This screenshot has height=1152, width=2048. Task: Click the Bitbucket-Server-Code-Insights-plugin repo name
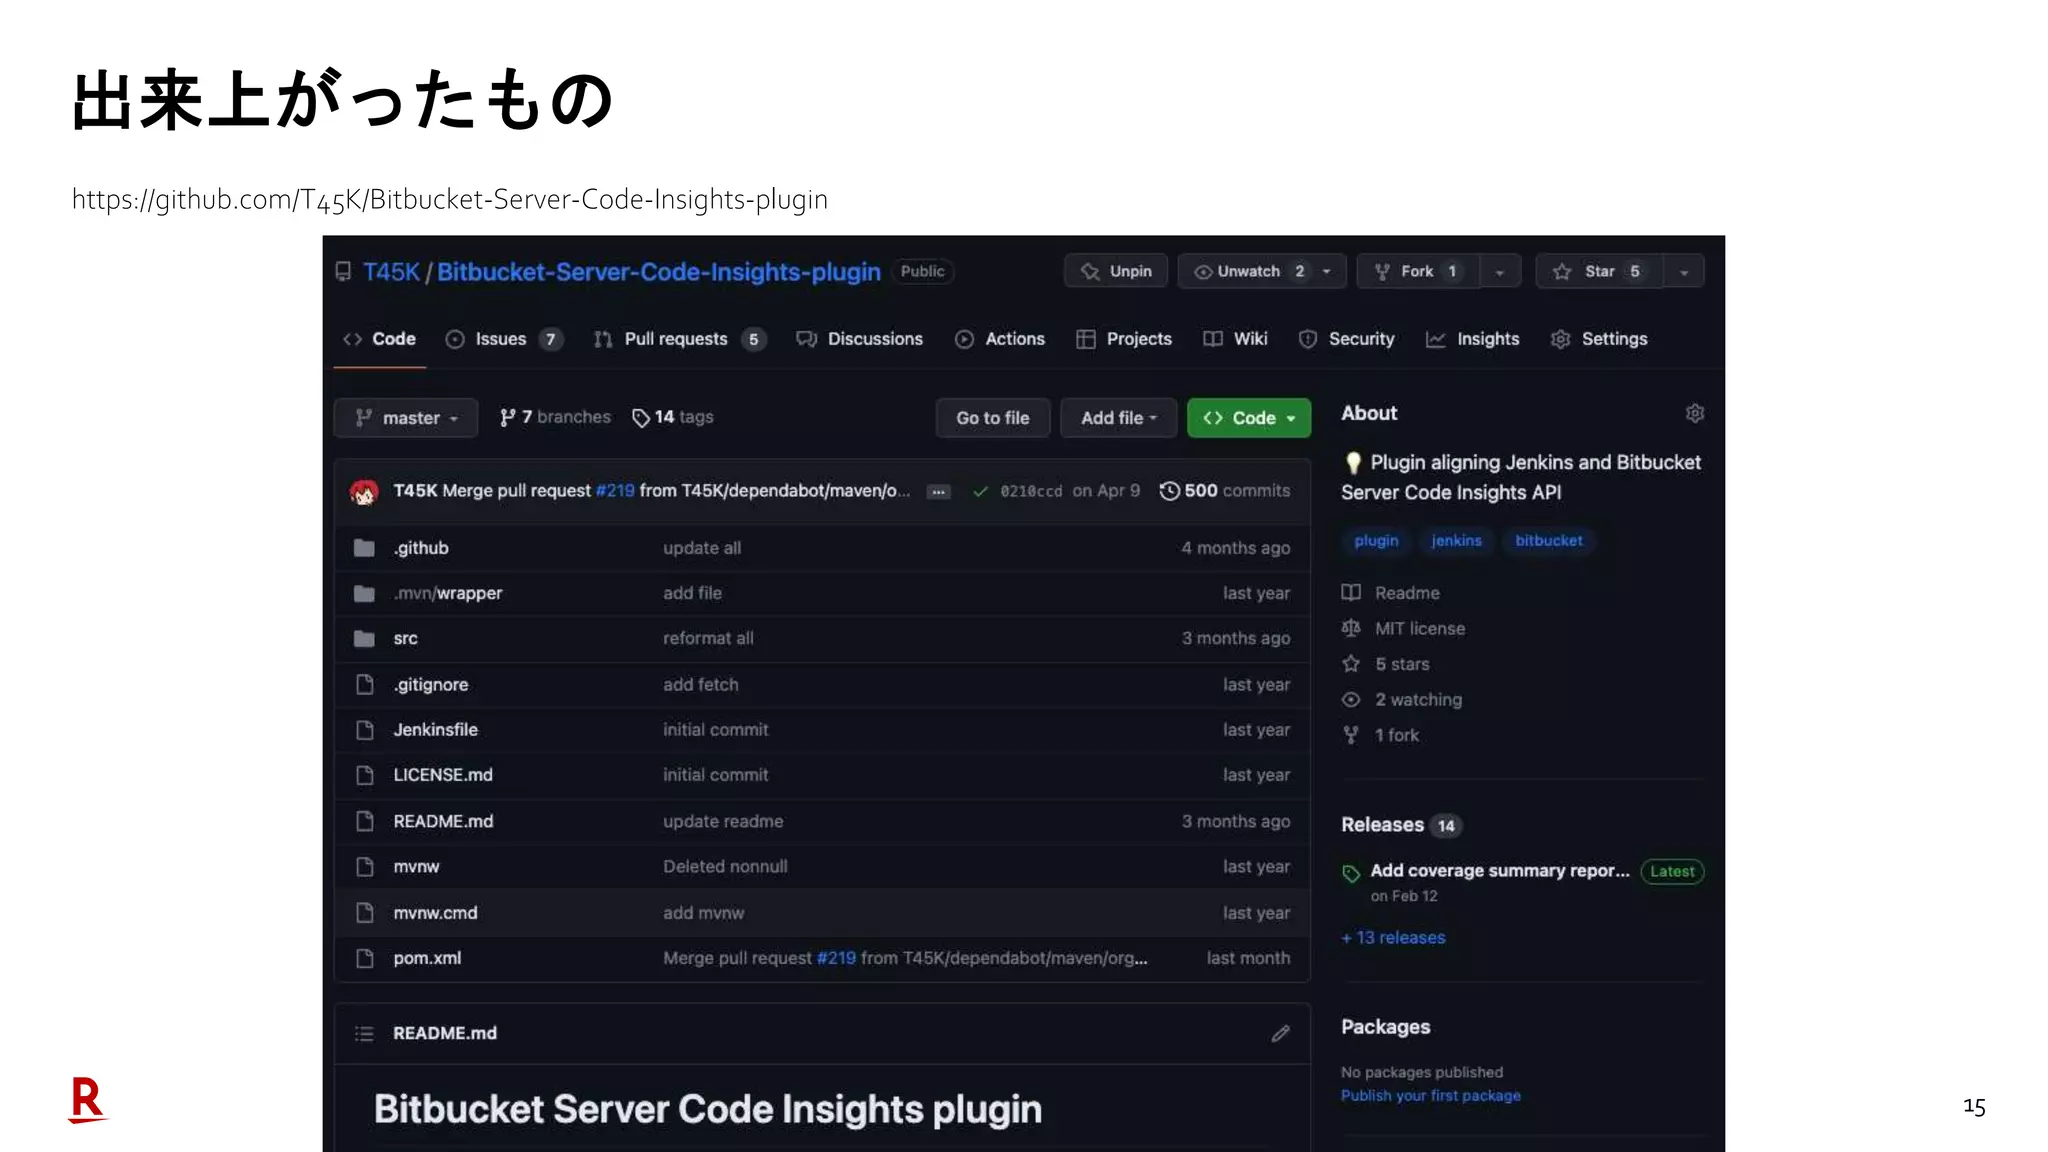(x=659, y=272)
